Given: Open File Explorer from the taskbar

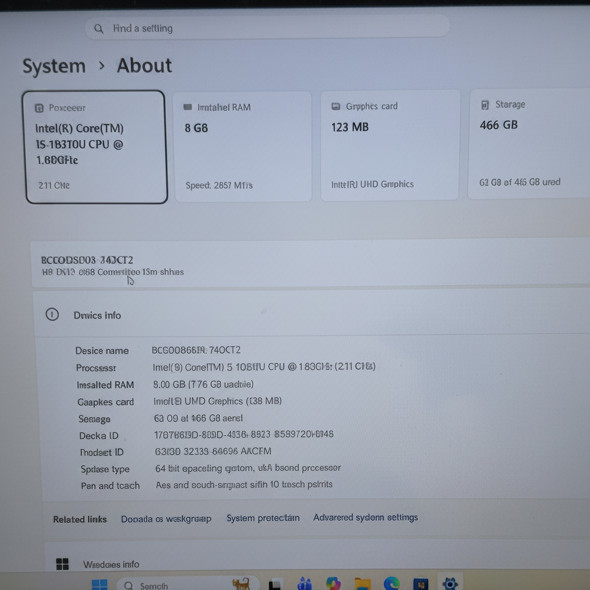Looking at the screenshot, I should coord(363,584).
